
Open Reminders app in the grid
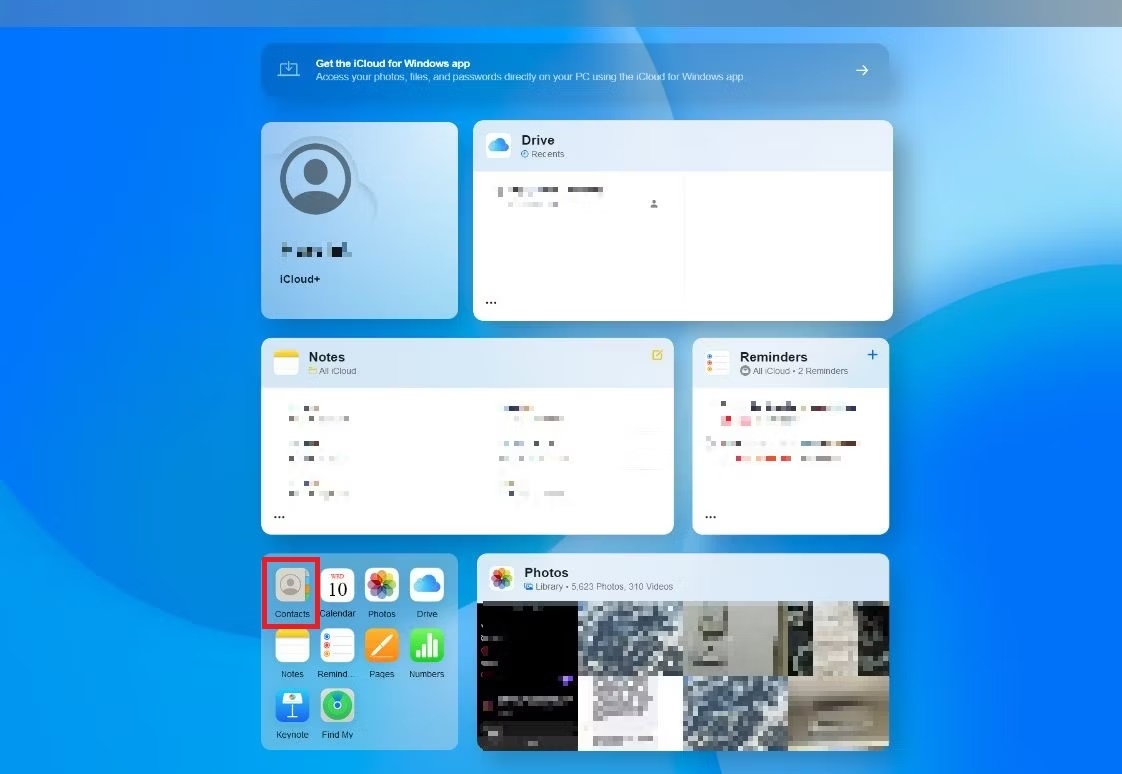click(337, 646)
